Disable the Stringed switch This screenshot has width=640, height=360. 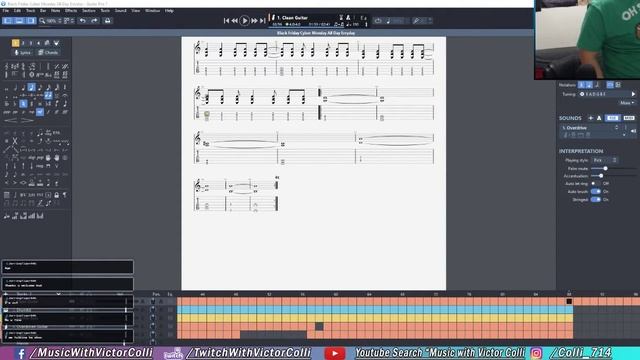(596, 200)
